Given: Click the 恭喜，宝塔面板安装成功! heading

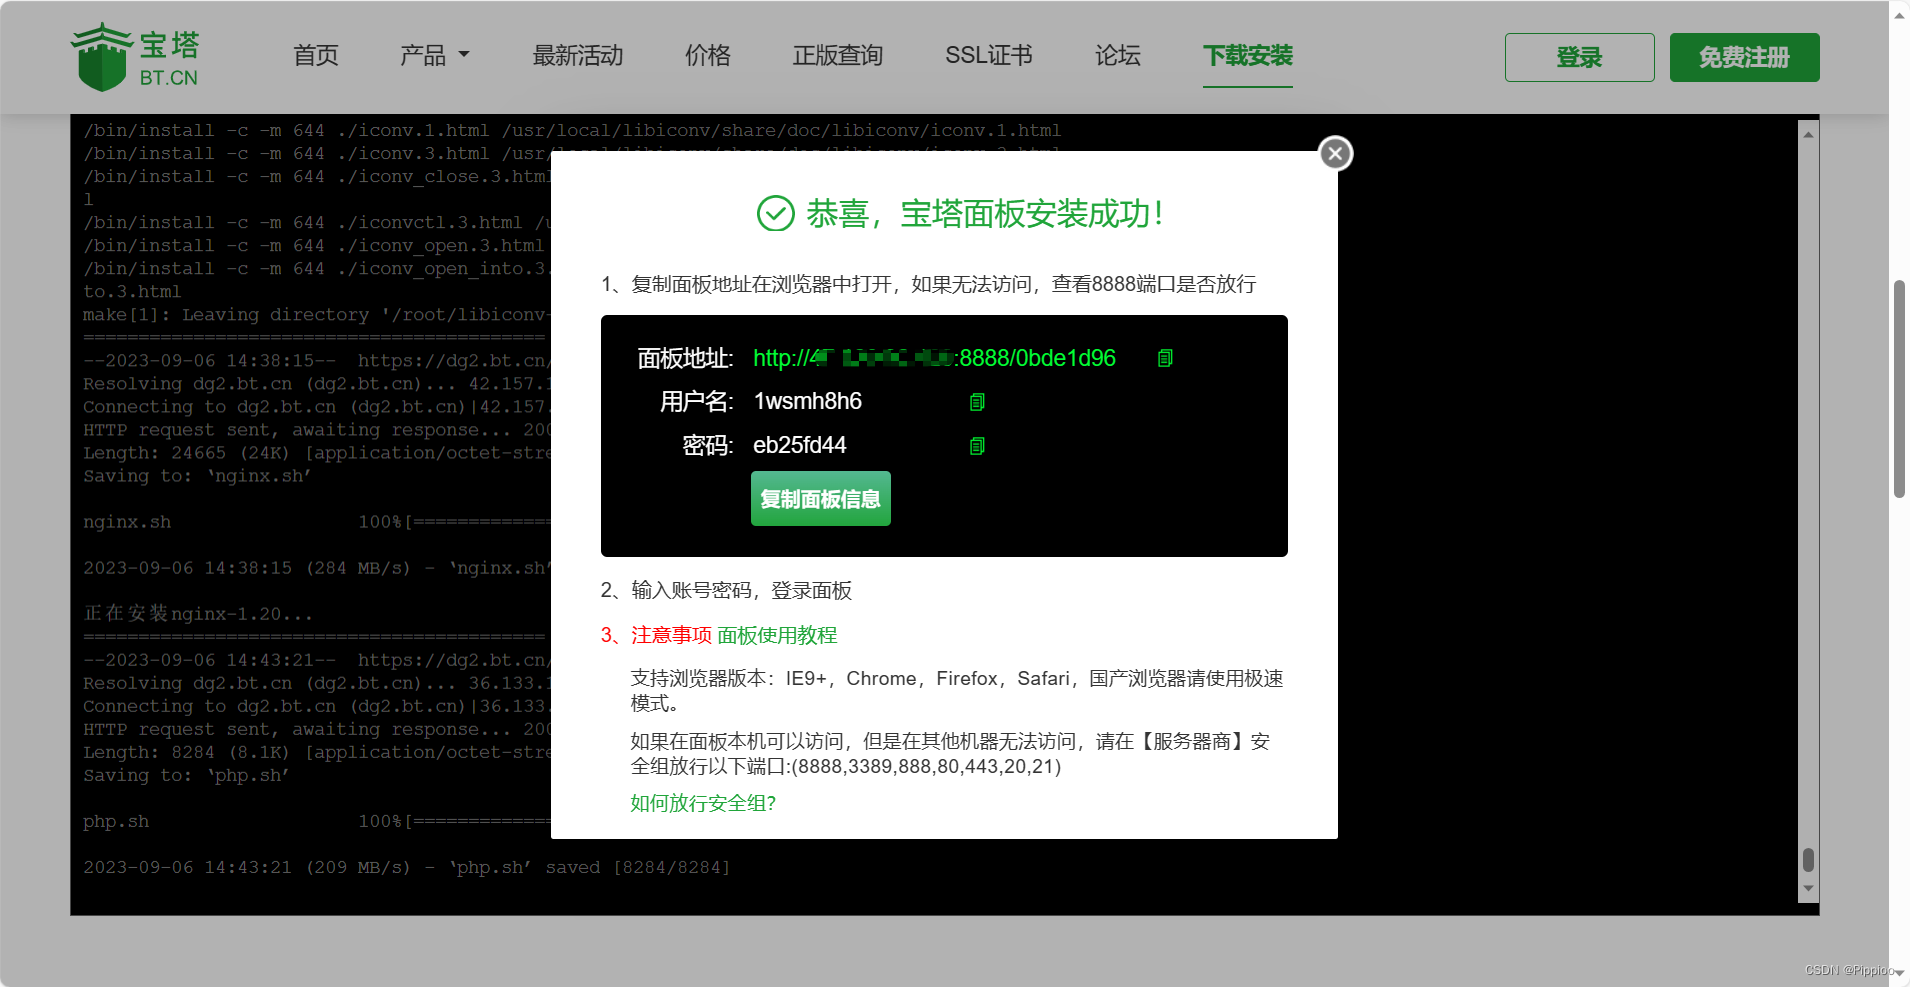Looking at the screenshot, I should 984,213.
